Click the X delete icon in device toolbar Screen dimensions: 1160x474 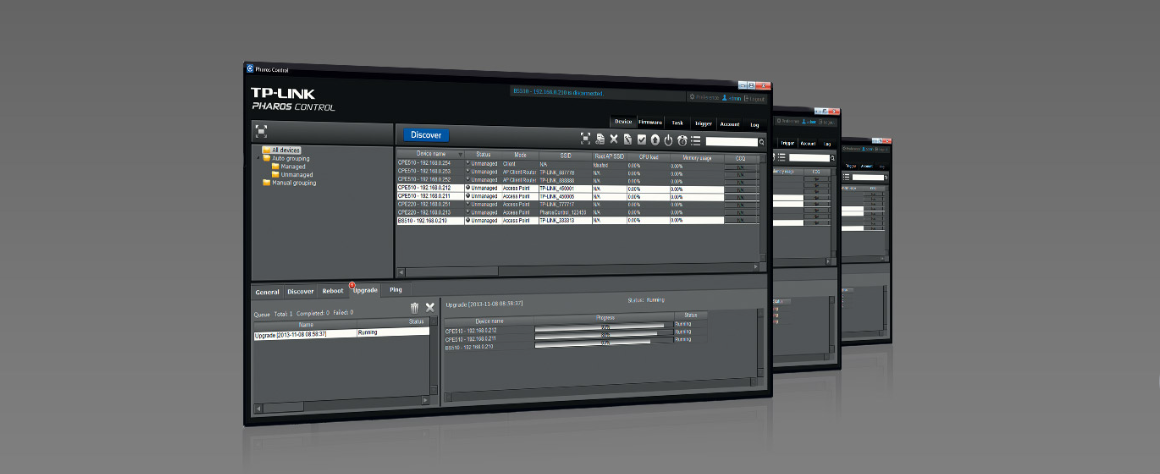click(614, 139)
